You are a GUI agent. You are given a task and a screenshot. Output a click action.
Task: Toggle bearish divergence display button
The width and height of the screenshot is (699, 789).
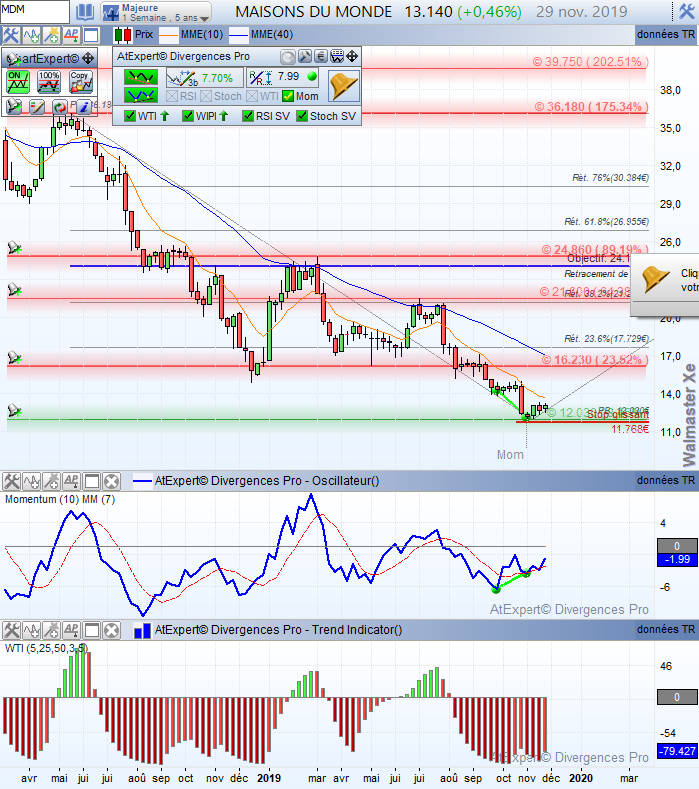pyautogui.click(x=141, y=77)
